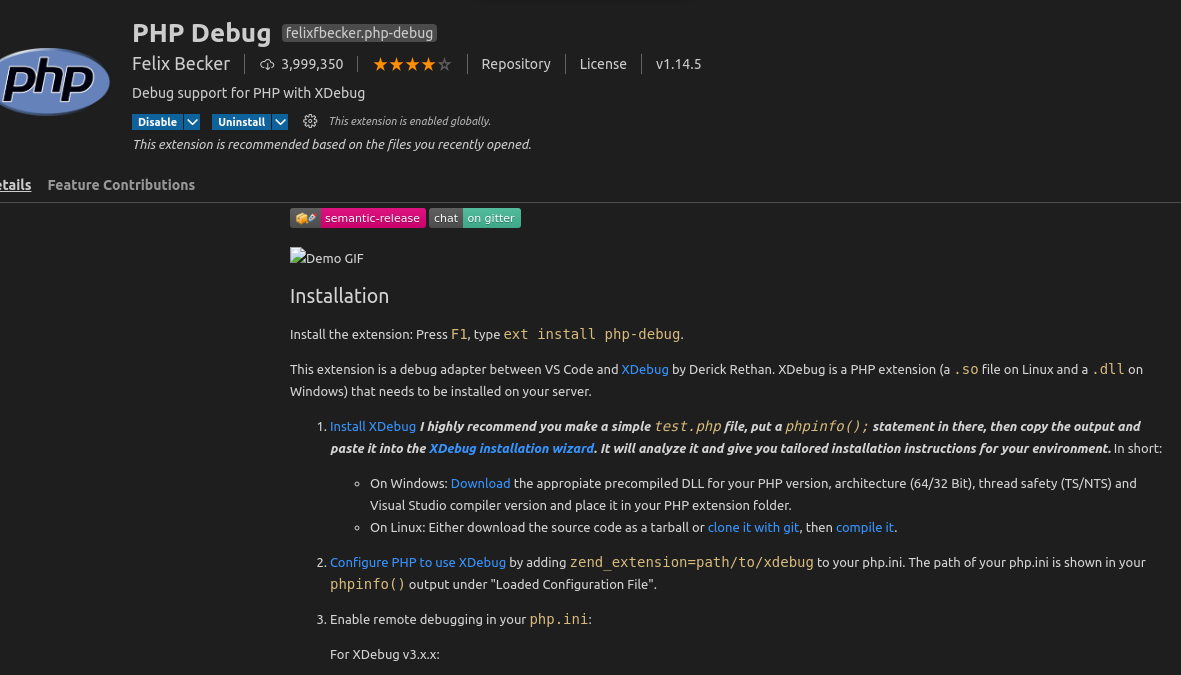Open the License link

[x=603, y=64]
